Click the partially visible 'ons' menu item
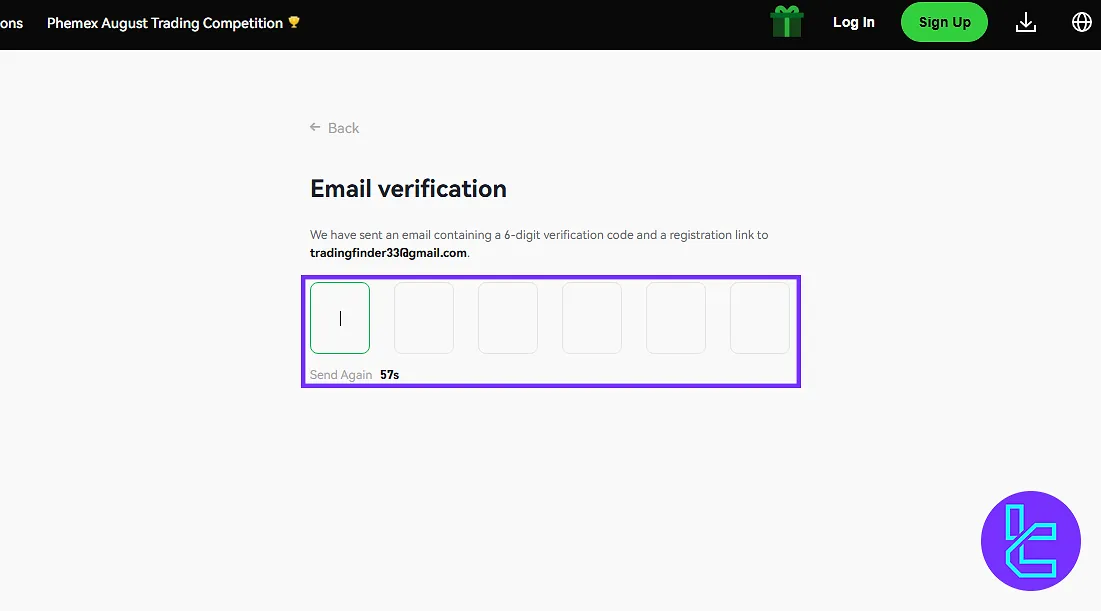This screenshot has height=611, width=1101. 12,23
